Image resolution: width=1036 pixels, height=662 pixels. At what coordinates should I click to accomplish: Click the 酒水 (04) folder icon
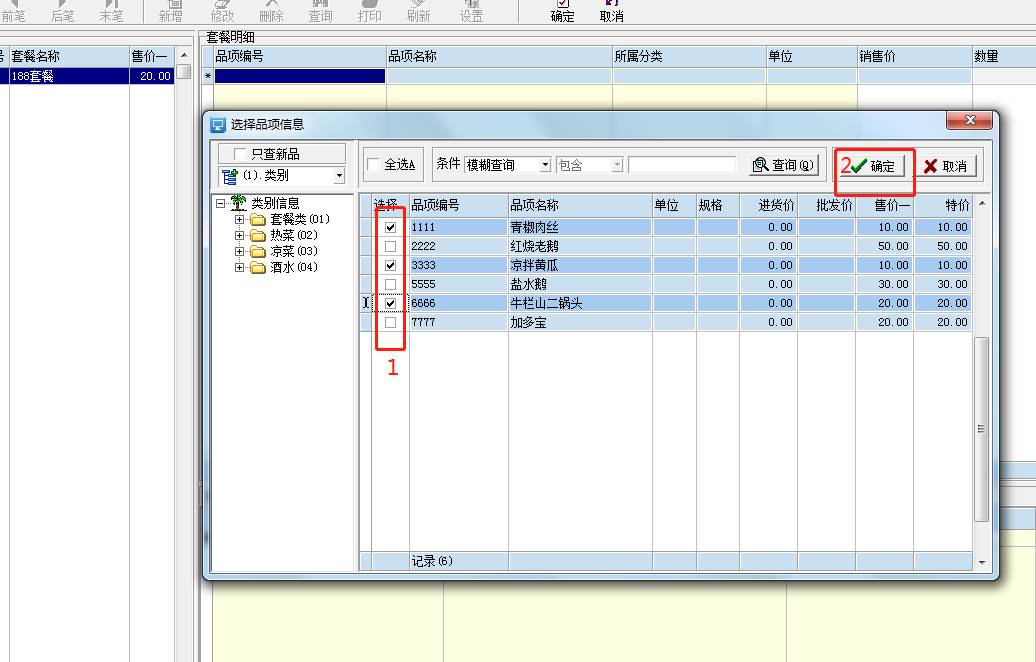click(x=258, y=267)
